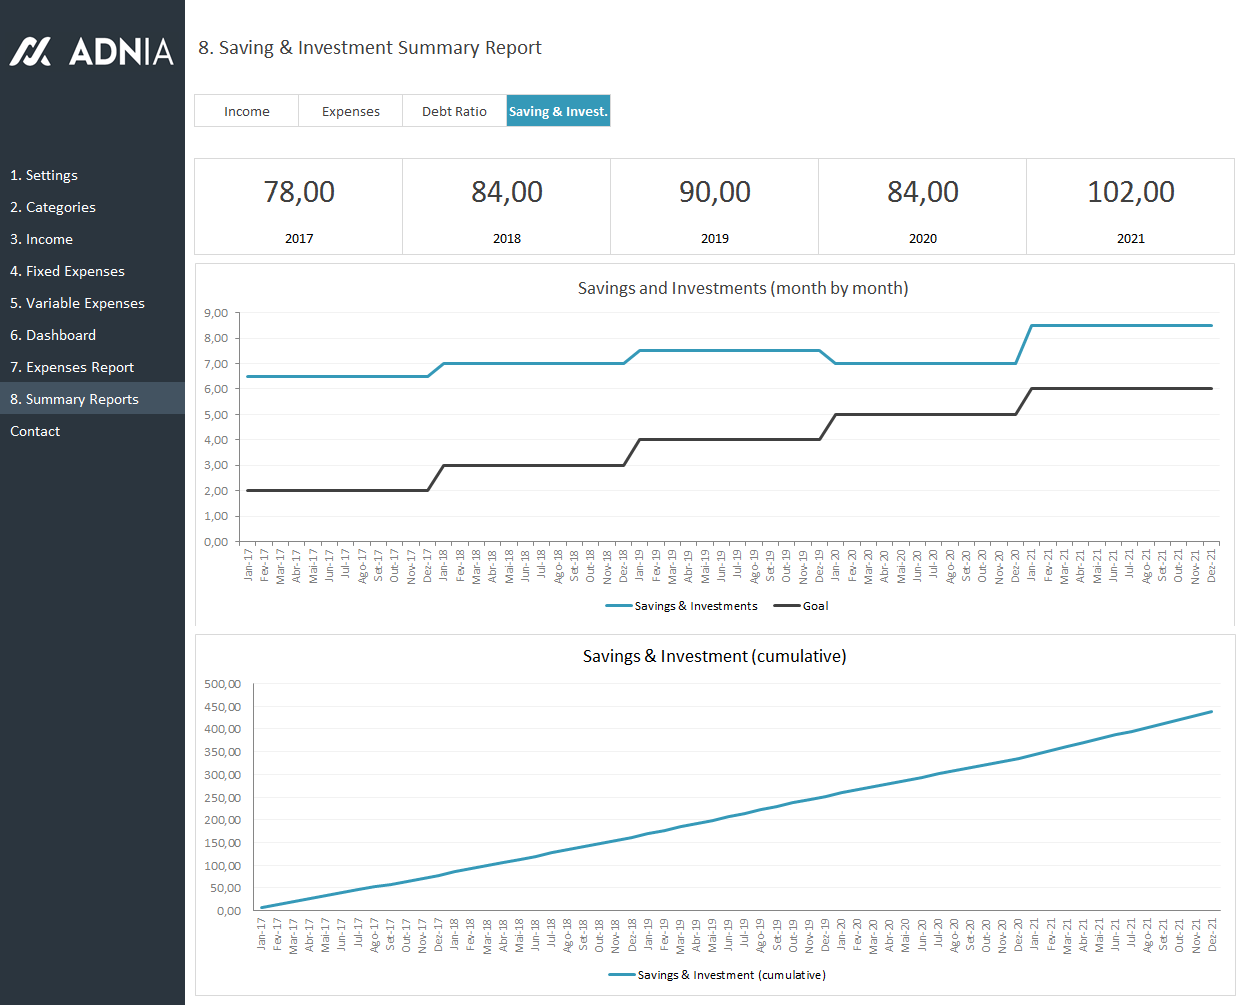Screen dimensions: 1250x1005
Task: Select the Saving & Invest. tab
Action: click(x=558, y=111)
